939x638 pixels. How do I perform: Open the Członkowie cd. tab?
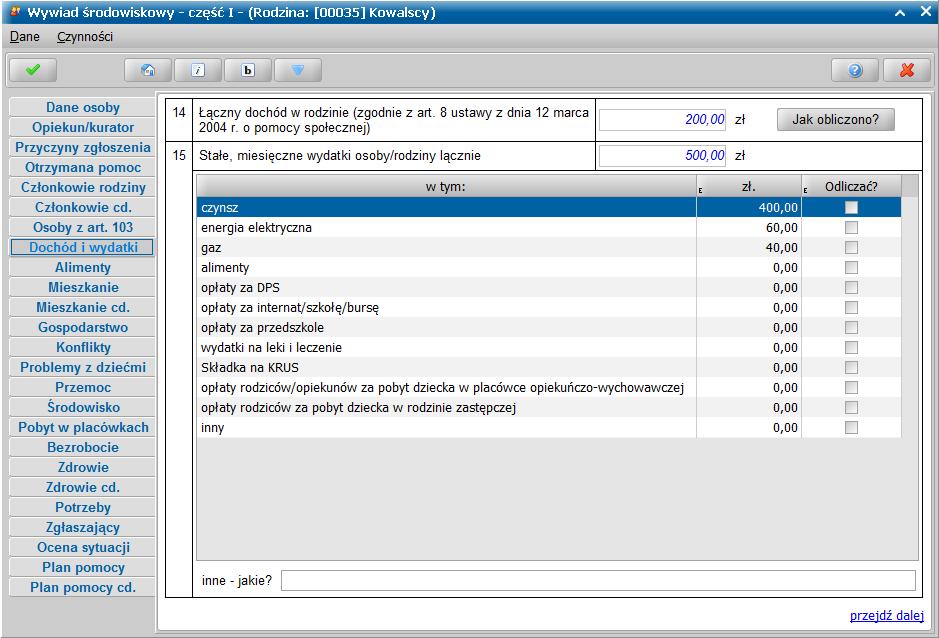(83, 207)
